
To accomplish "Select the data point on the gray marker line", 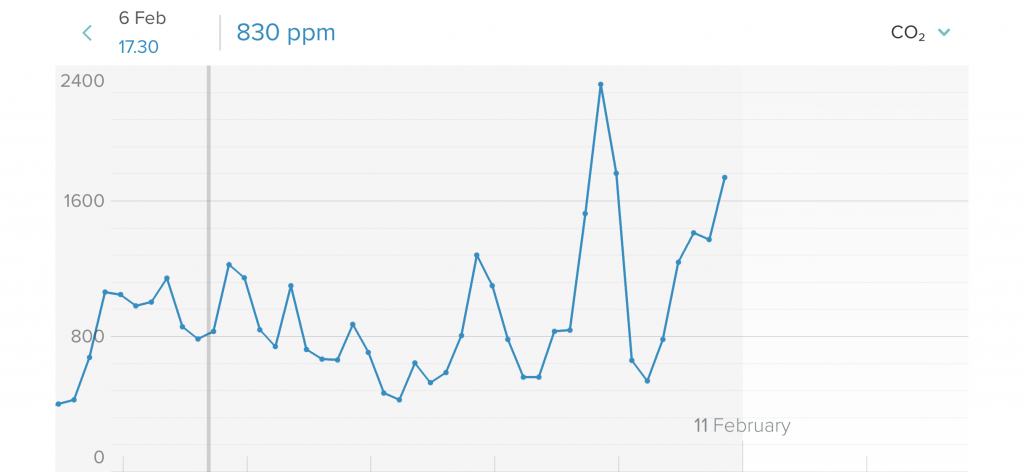I will [x=213, y=331].
